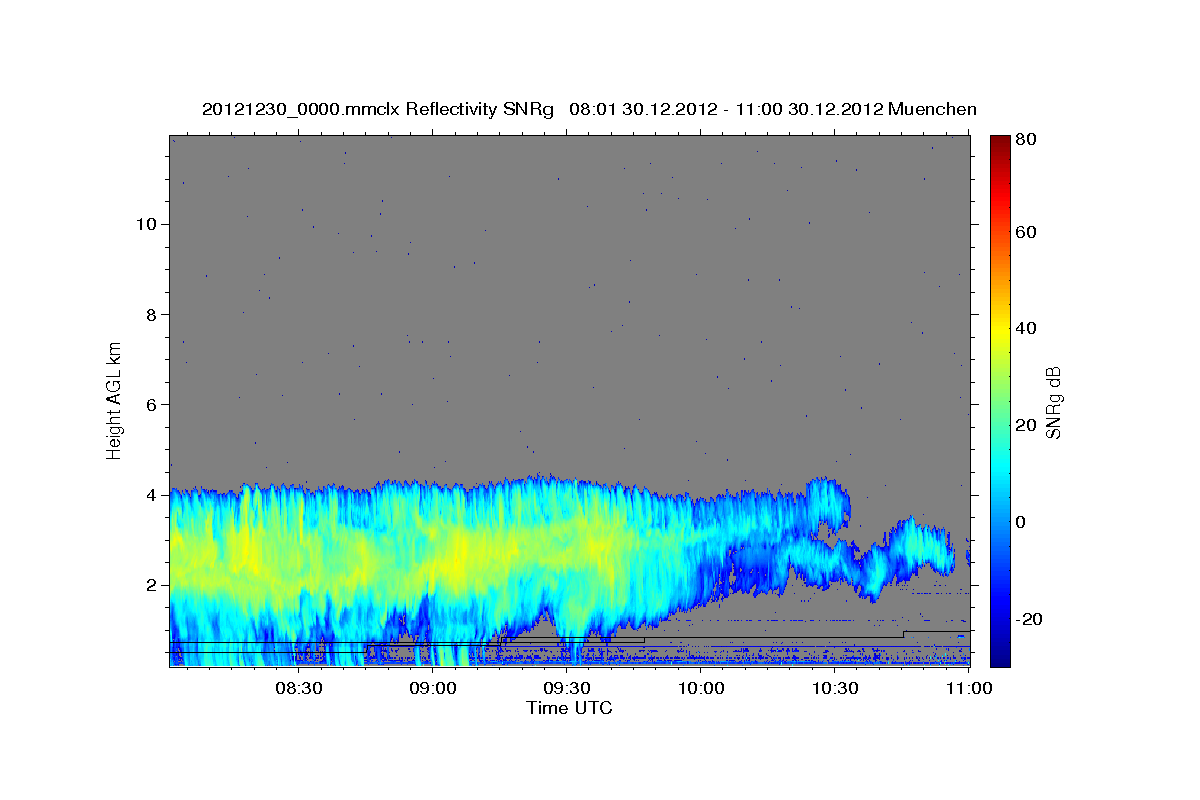Click the 11:00 time tick label
The image size is (1200, 800).
[x=967, y=688]
